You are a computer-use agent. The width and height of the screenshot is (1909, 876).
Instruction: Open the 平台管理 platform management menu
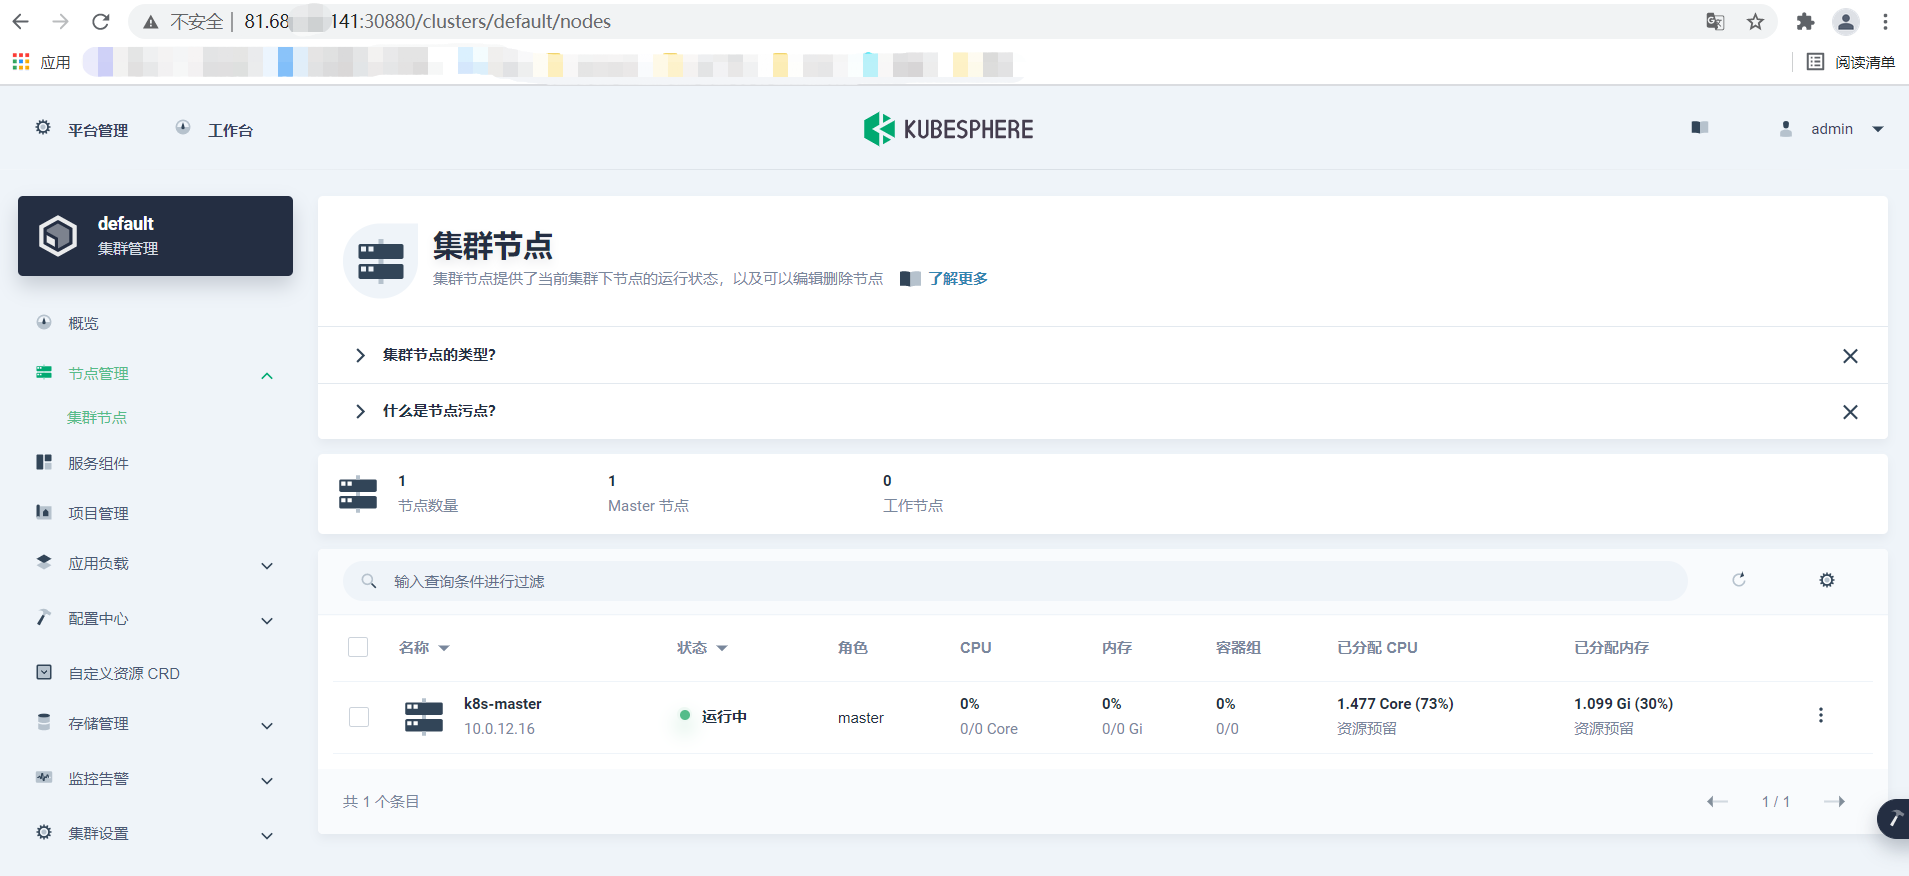click(82, 130)
